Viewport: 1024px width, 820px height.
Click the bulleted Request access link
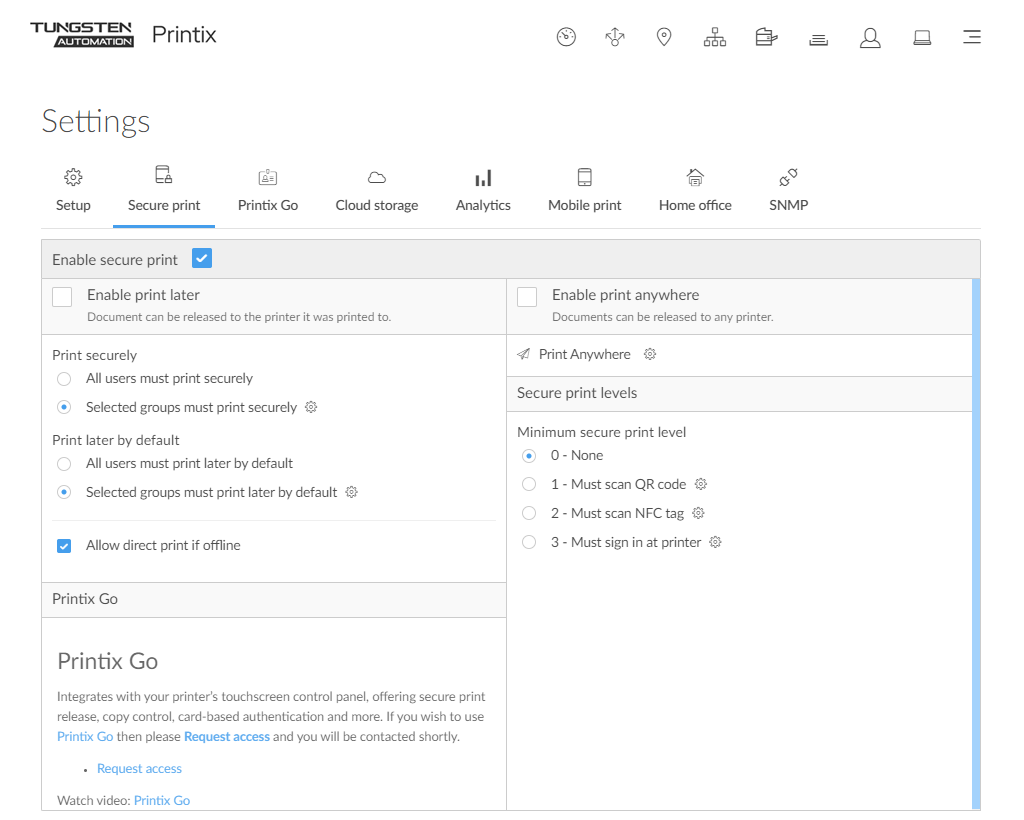(x=139, y=769)
